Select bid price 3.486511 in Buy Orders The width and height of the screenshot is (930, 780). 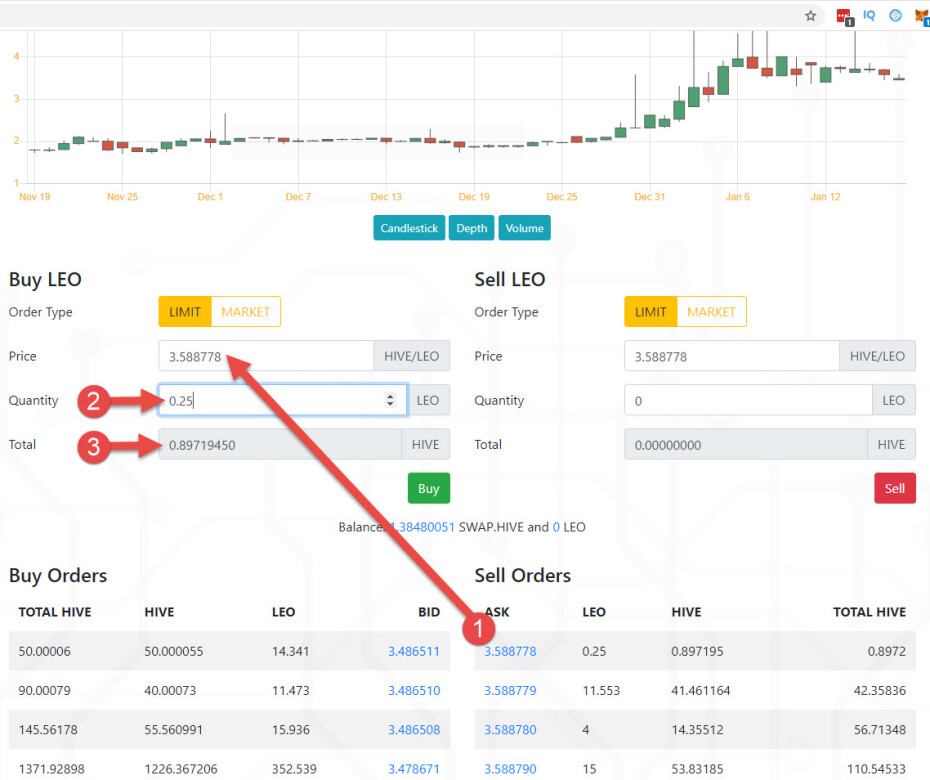coord(414,651)
